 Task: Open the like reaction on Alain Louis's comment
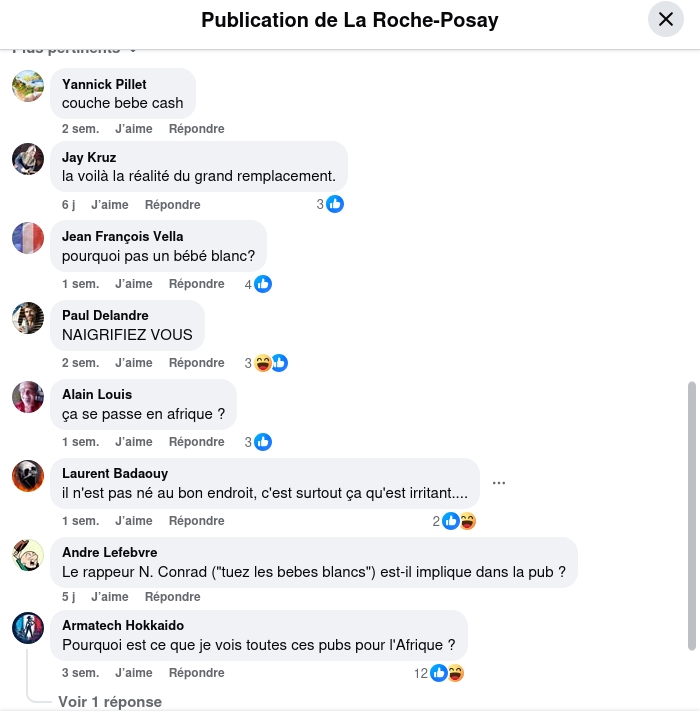[258, 442]
